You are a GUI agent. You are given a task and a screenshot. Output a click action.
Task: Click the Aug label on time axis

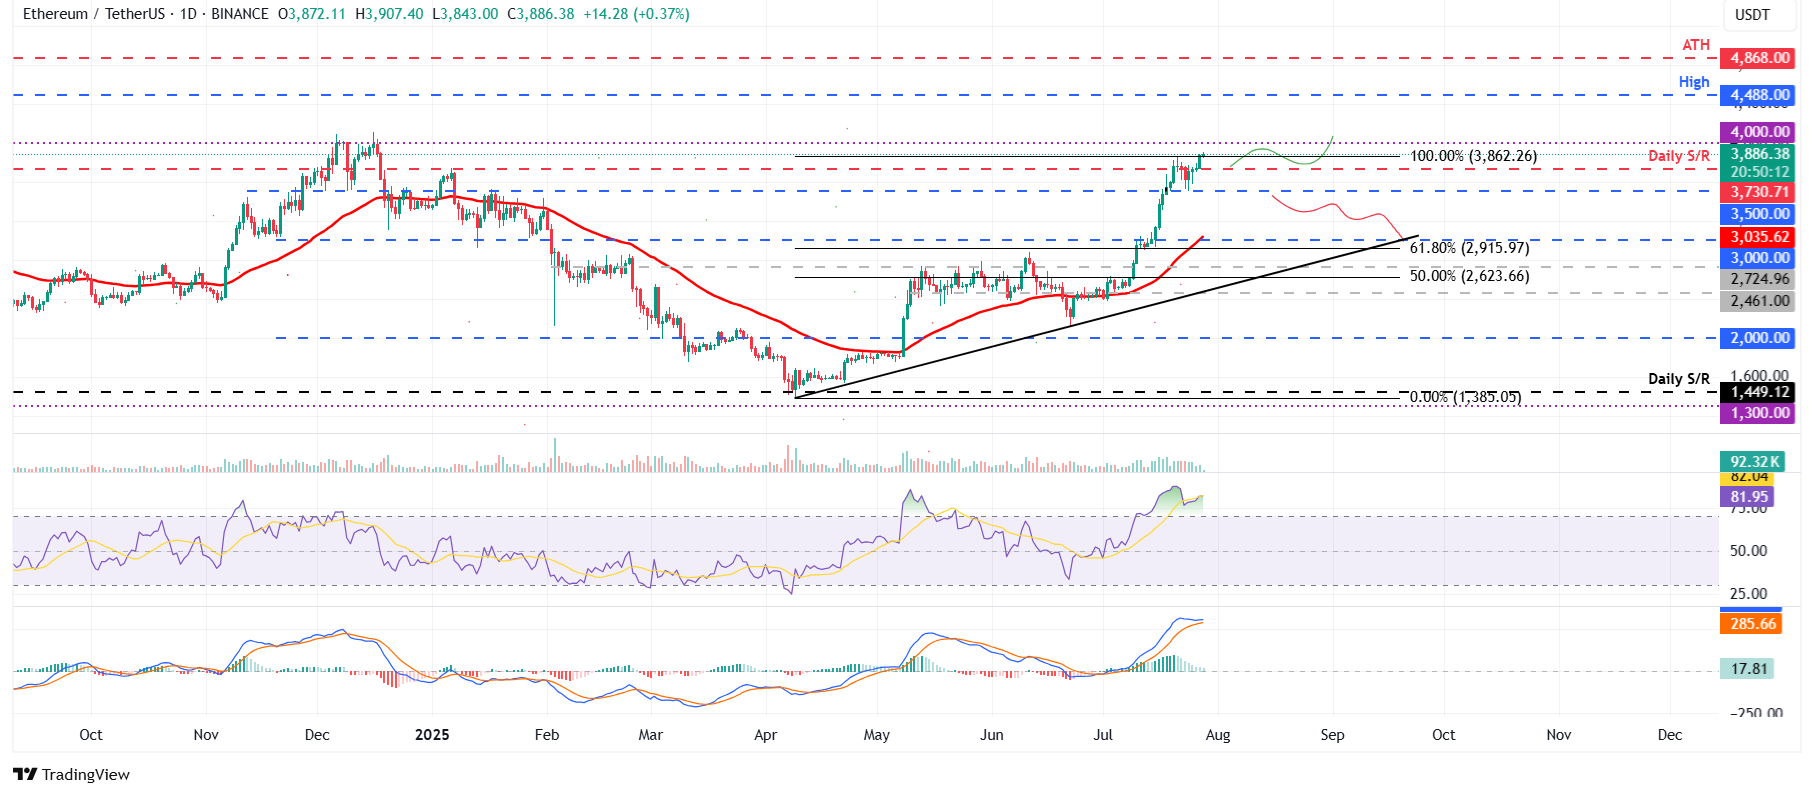[1217, 735]
